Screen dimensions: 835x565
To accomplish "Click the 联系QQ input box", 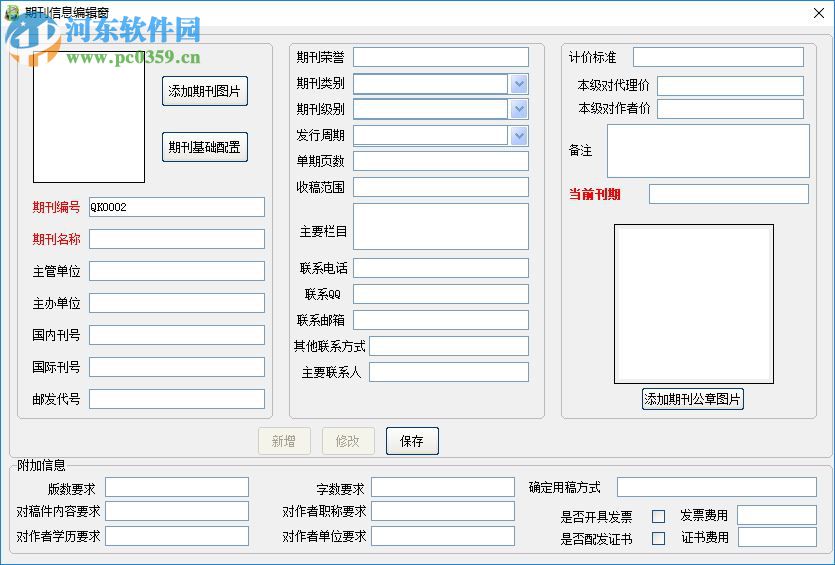I will point(441,294).
